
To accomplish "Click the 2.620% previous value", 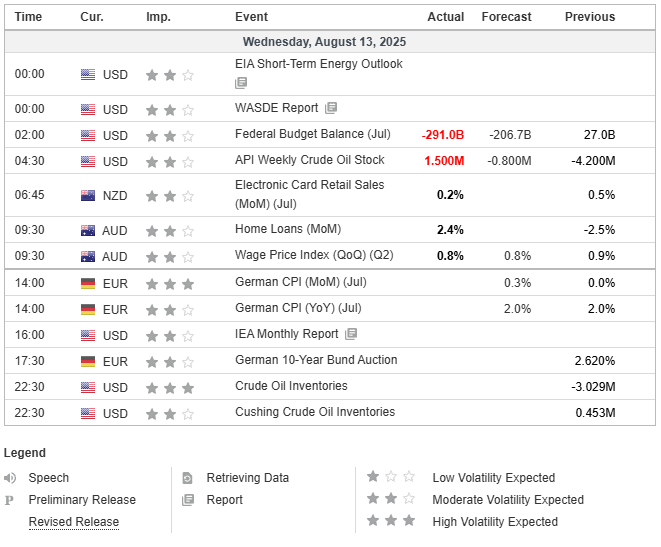I will pyautogui.click(x=595, y=361).
